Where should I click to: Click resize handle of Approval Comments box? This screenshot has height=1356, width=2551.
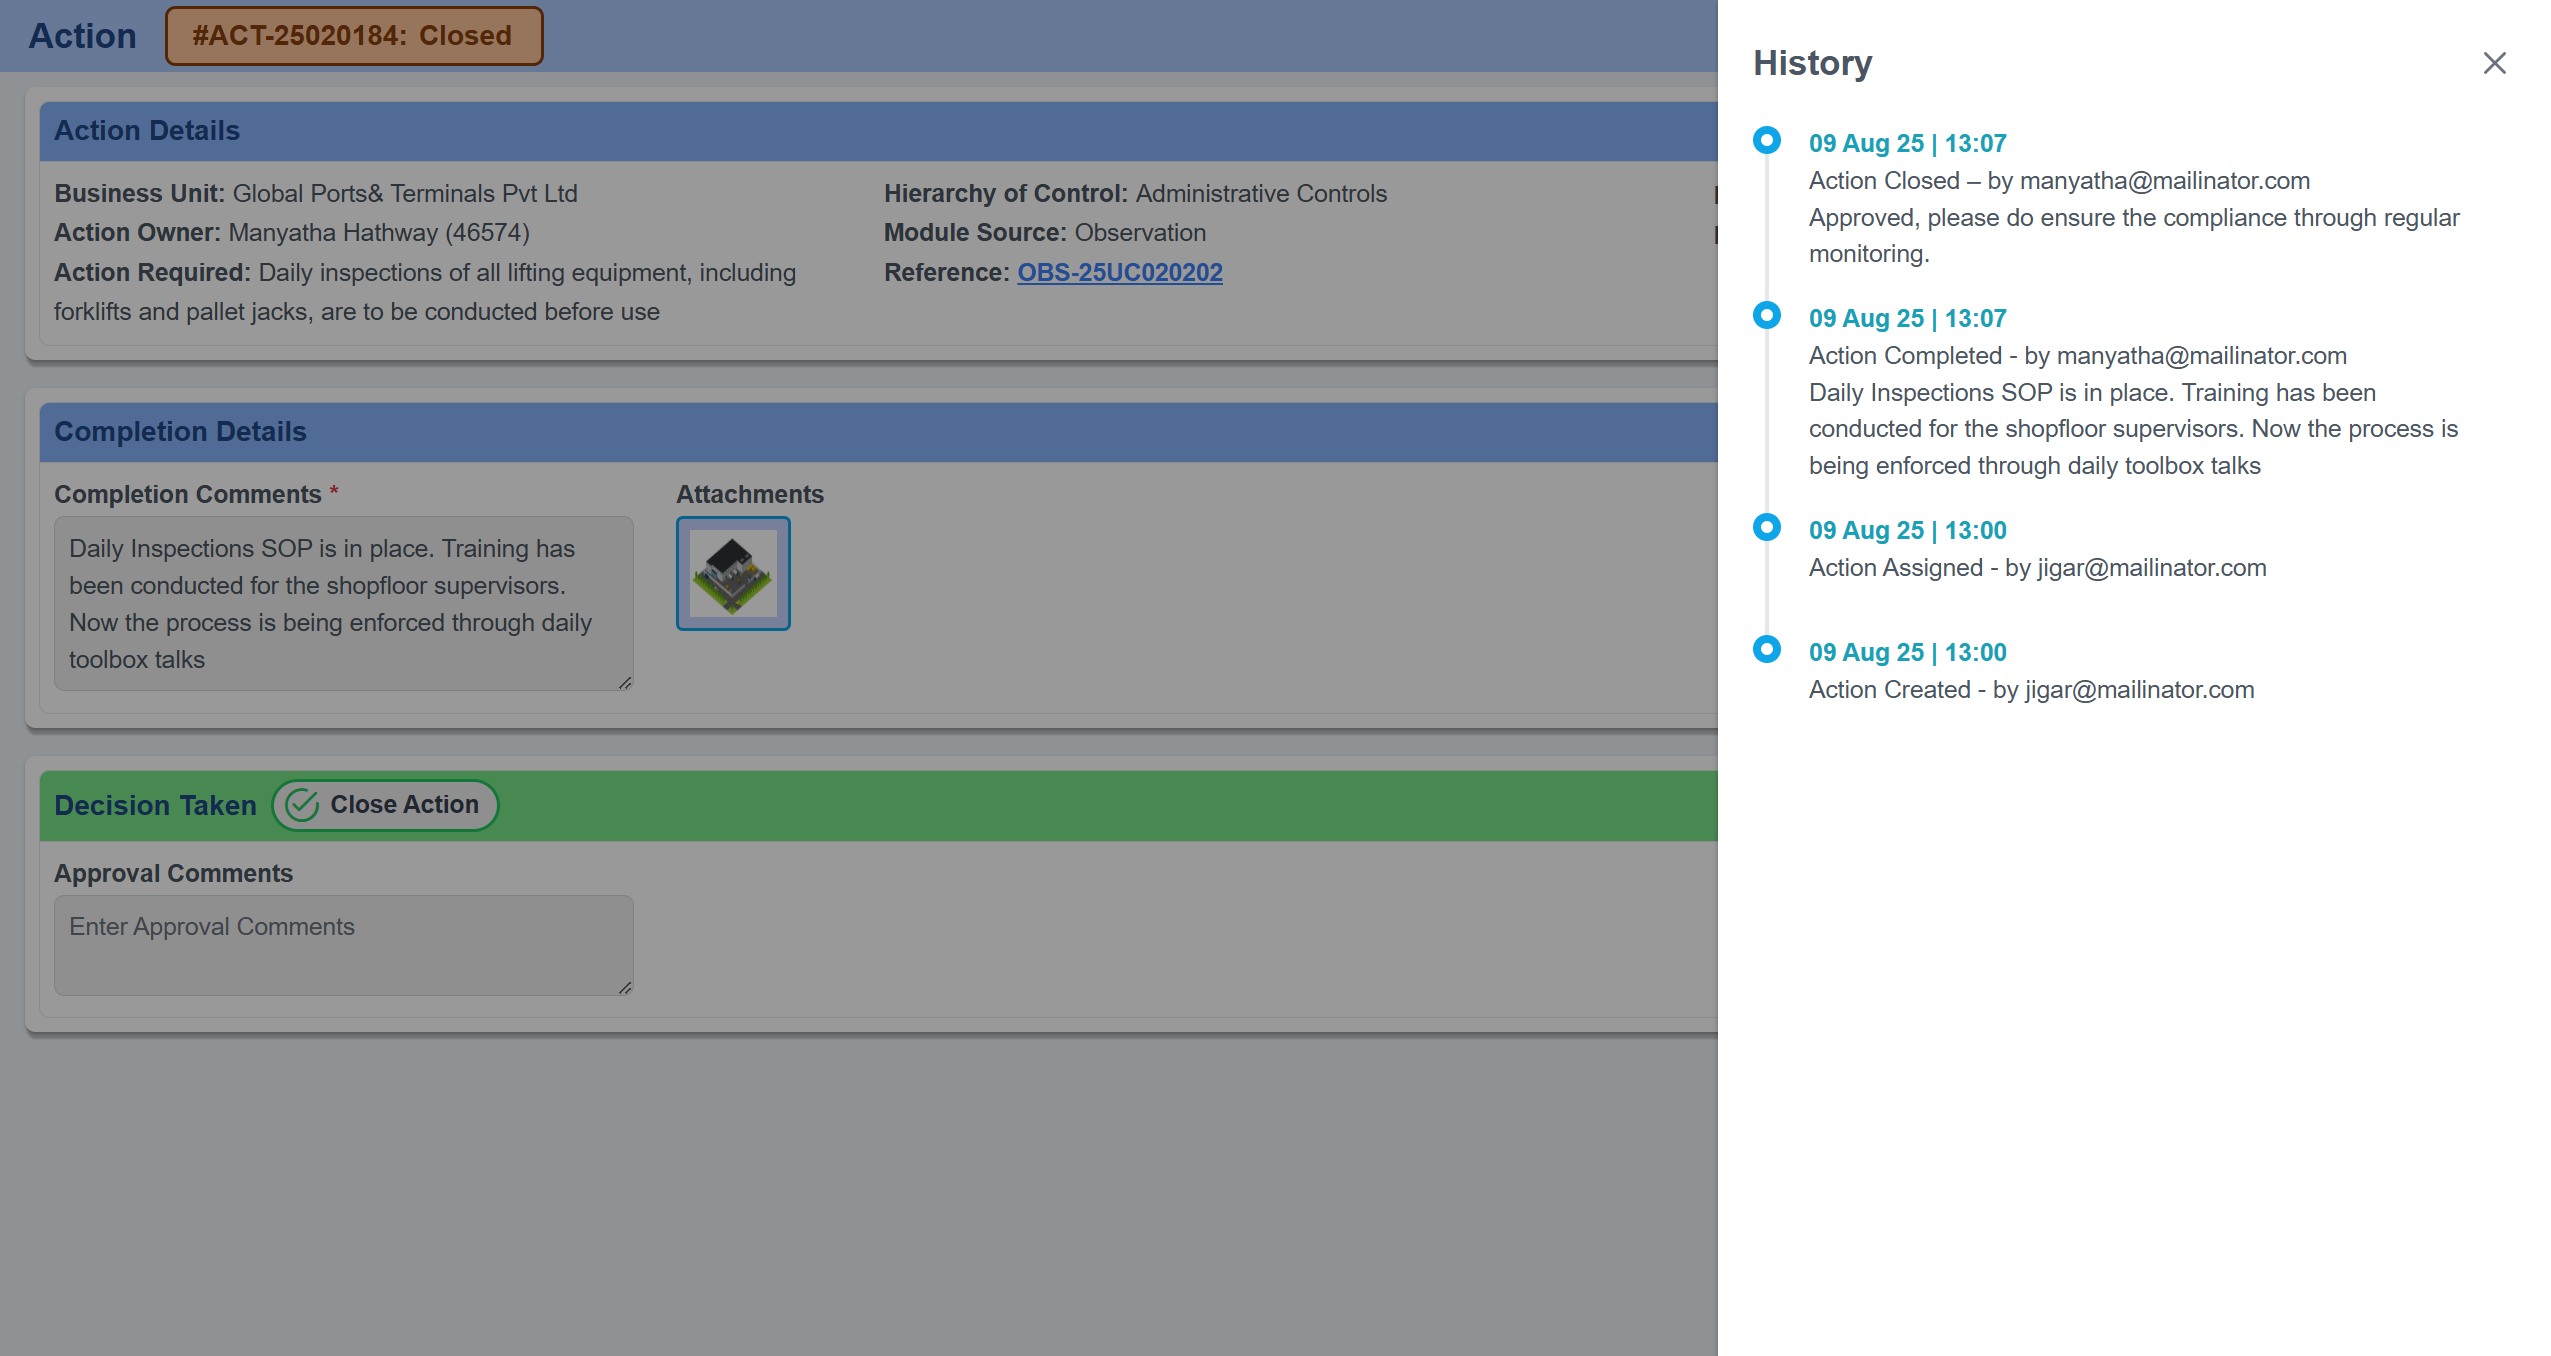click(x=625, y=988)
